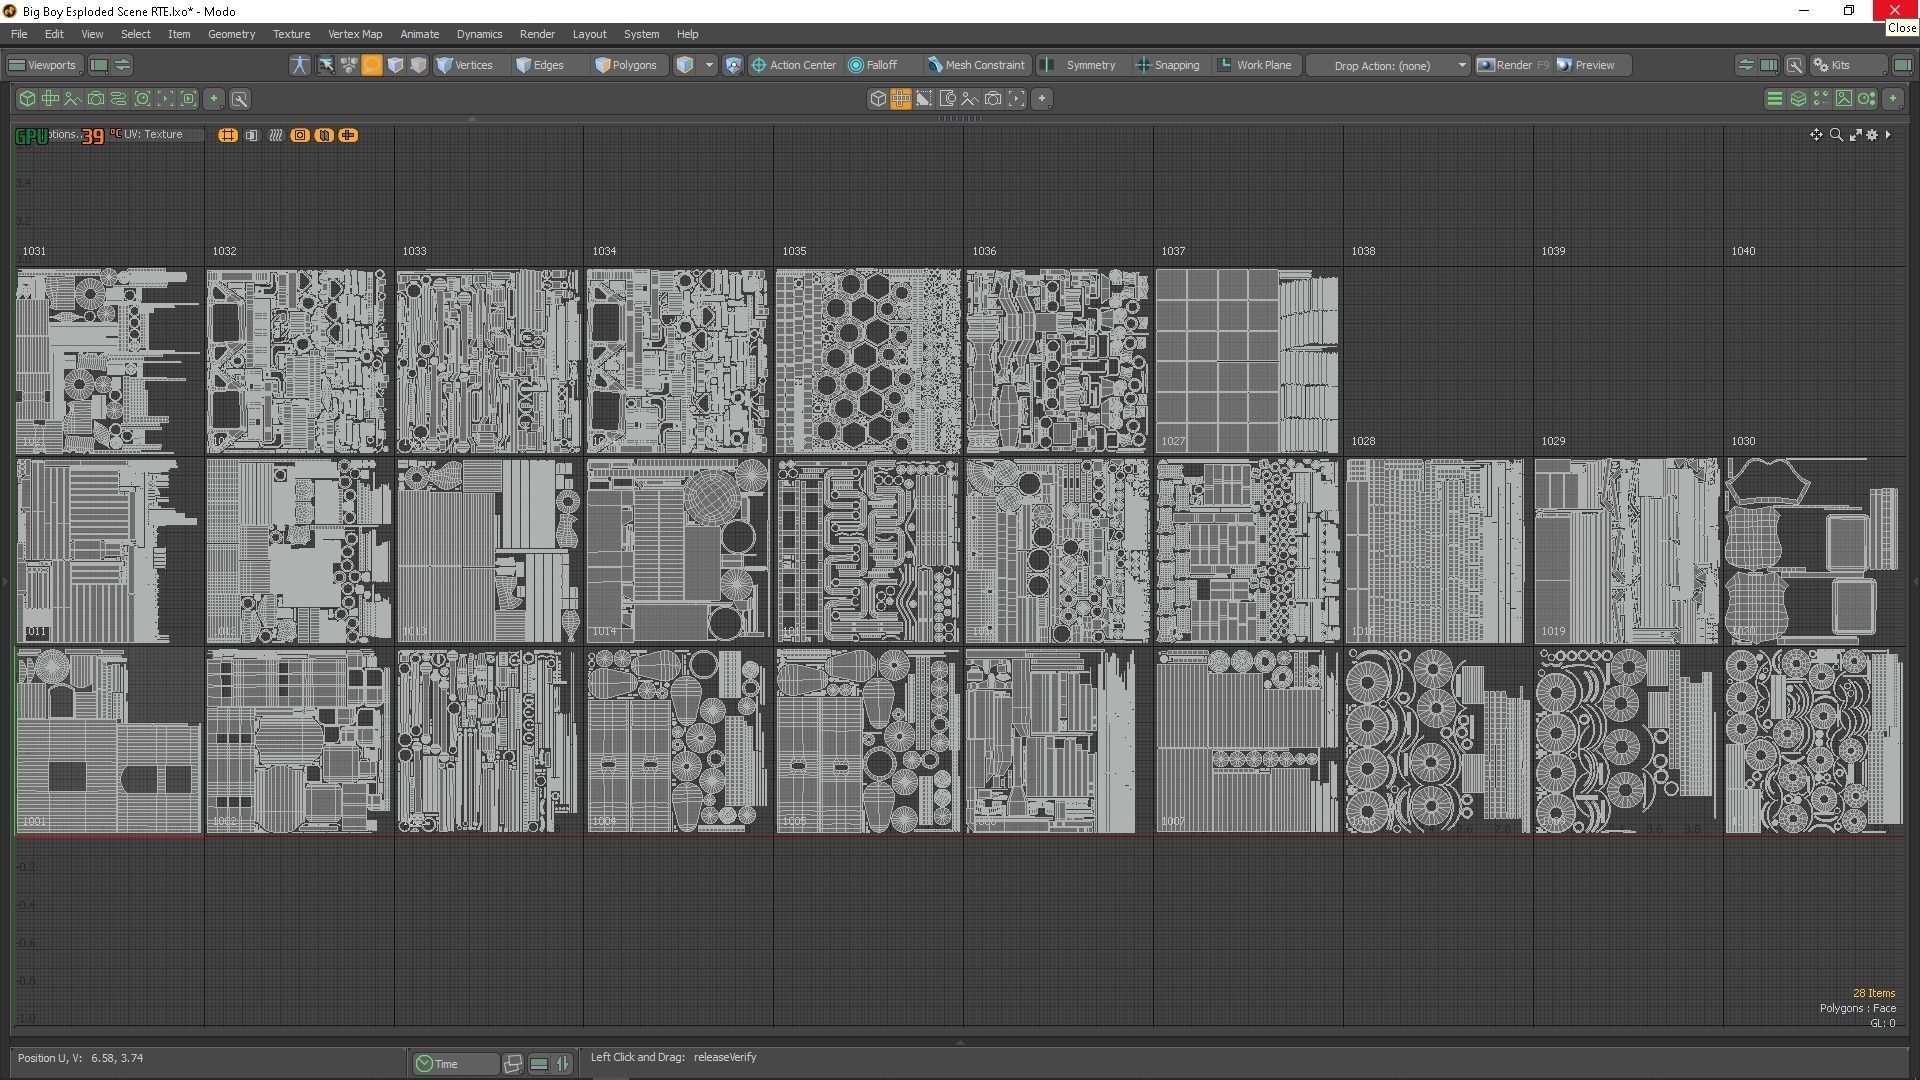The width and height of the screenshot is (1920, 1080).
Task: Click the white camera icon in center toolbar
Action: (993, 99)
